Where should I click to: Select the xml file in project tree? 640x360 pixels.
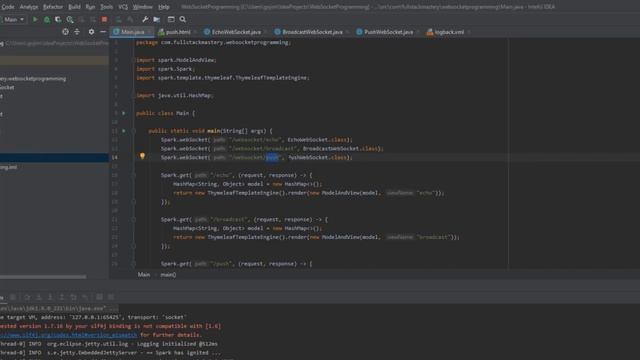point(9,167)
